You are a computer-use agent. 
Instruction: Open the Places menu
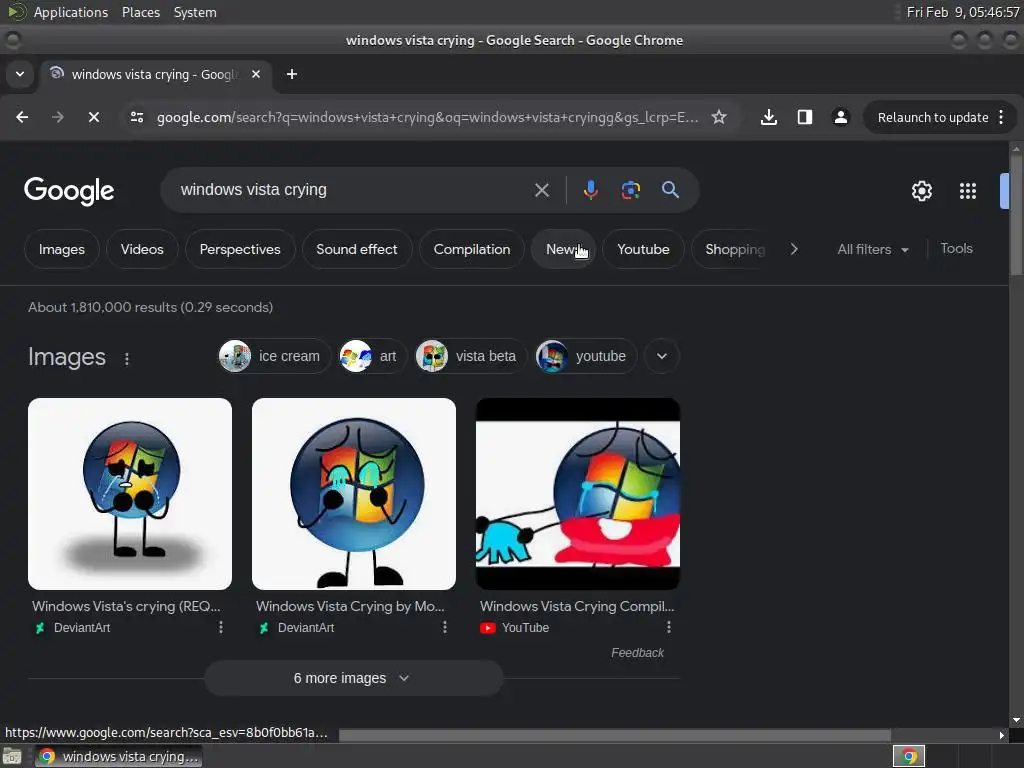click(140, 12)
